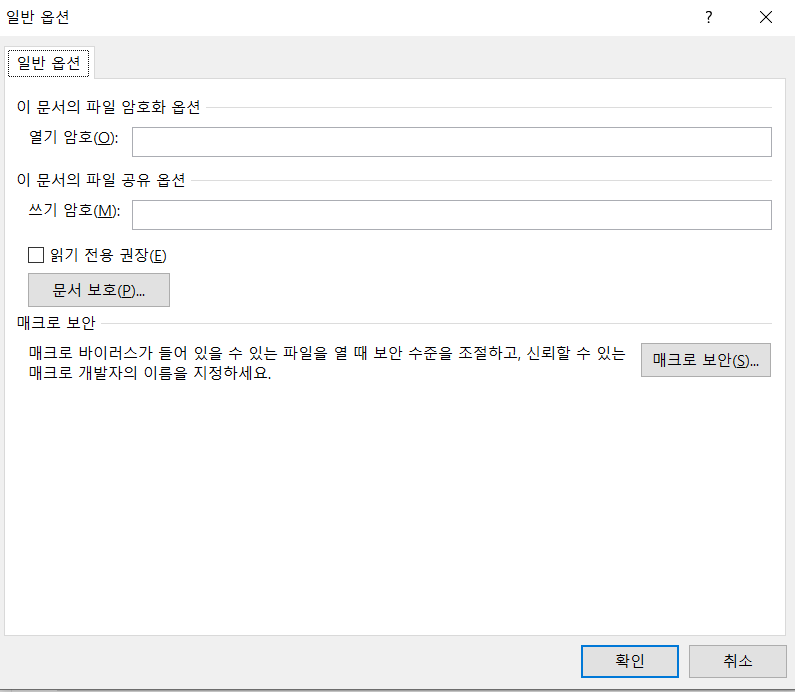Image resolution: width=795 pixels, height=692 pixels.
Task: Open 문서 보호 settings button
Action: click(99, 290)
